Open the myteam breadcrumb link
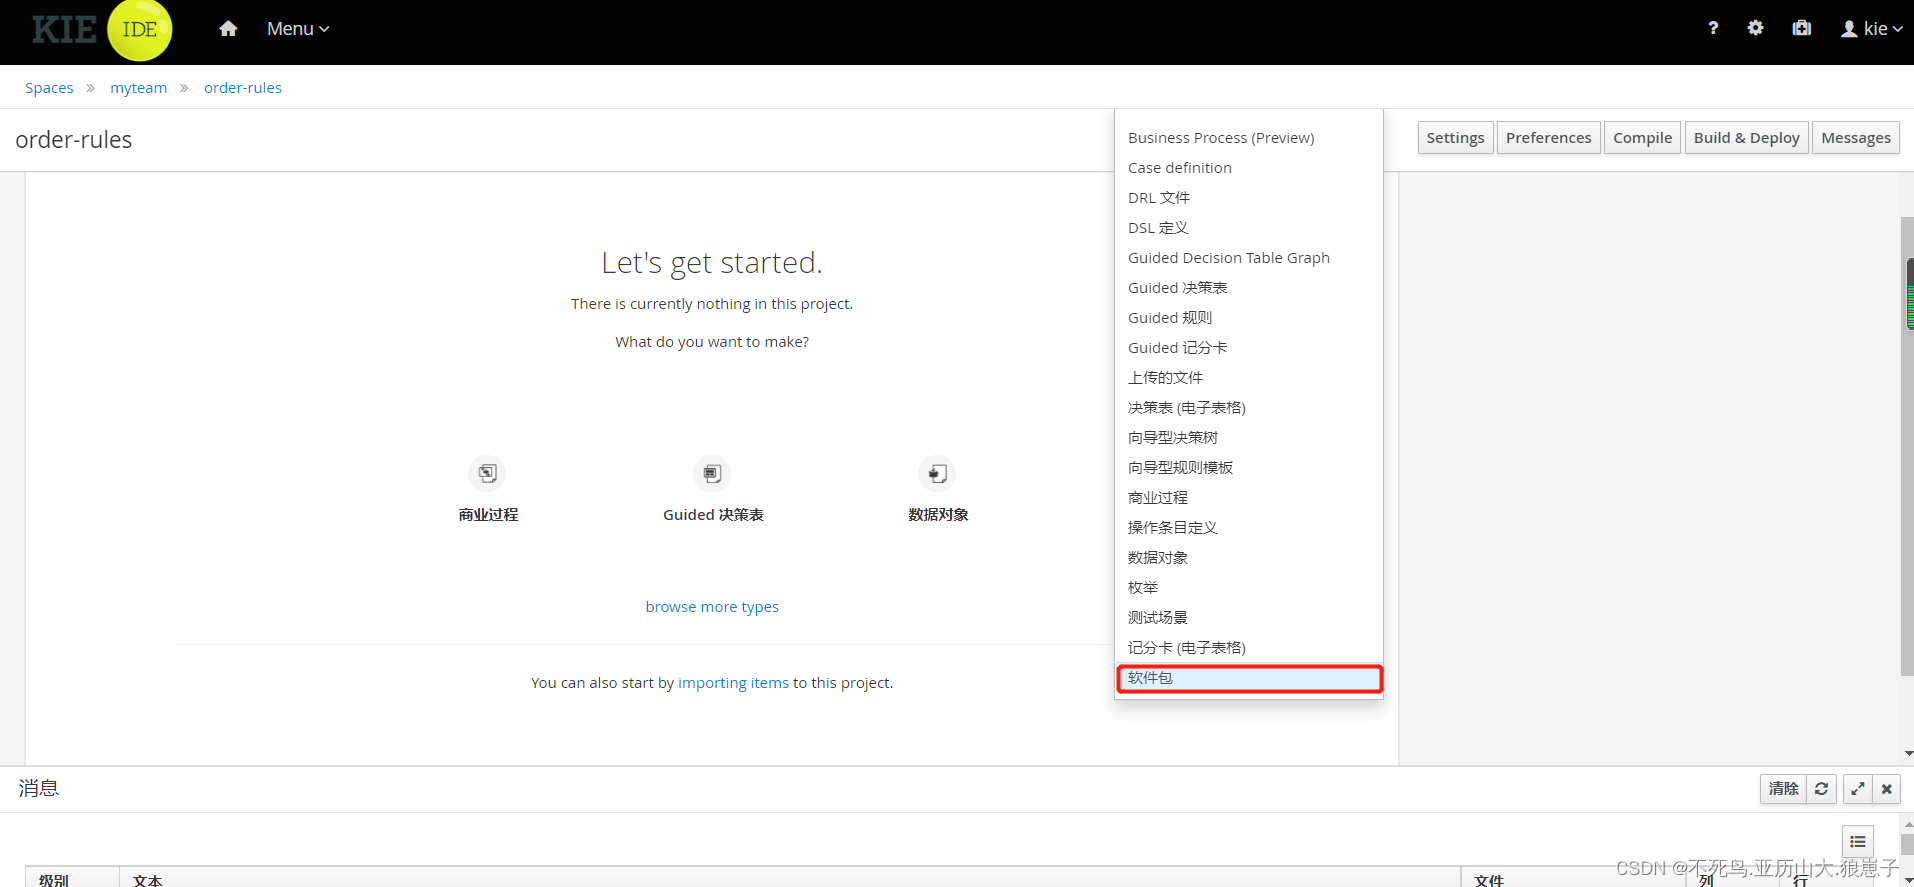Viewport: 1914px width, 887px height. click(138, 88)
